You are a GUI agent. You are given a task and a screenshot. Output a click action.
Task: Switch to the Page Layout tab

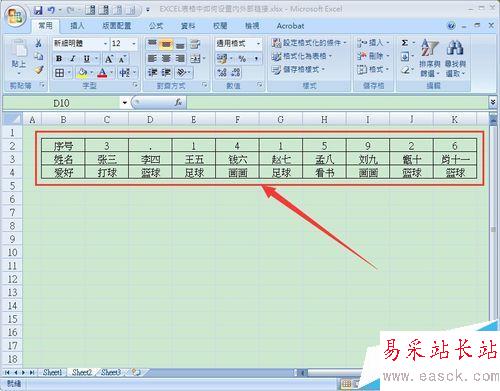[x=116, y=26]
